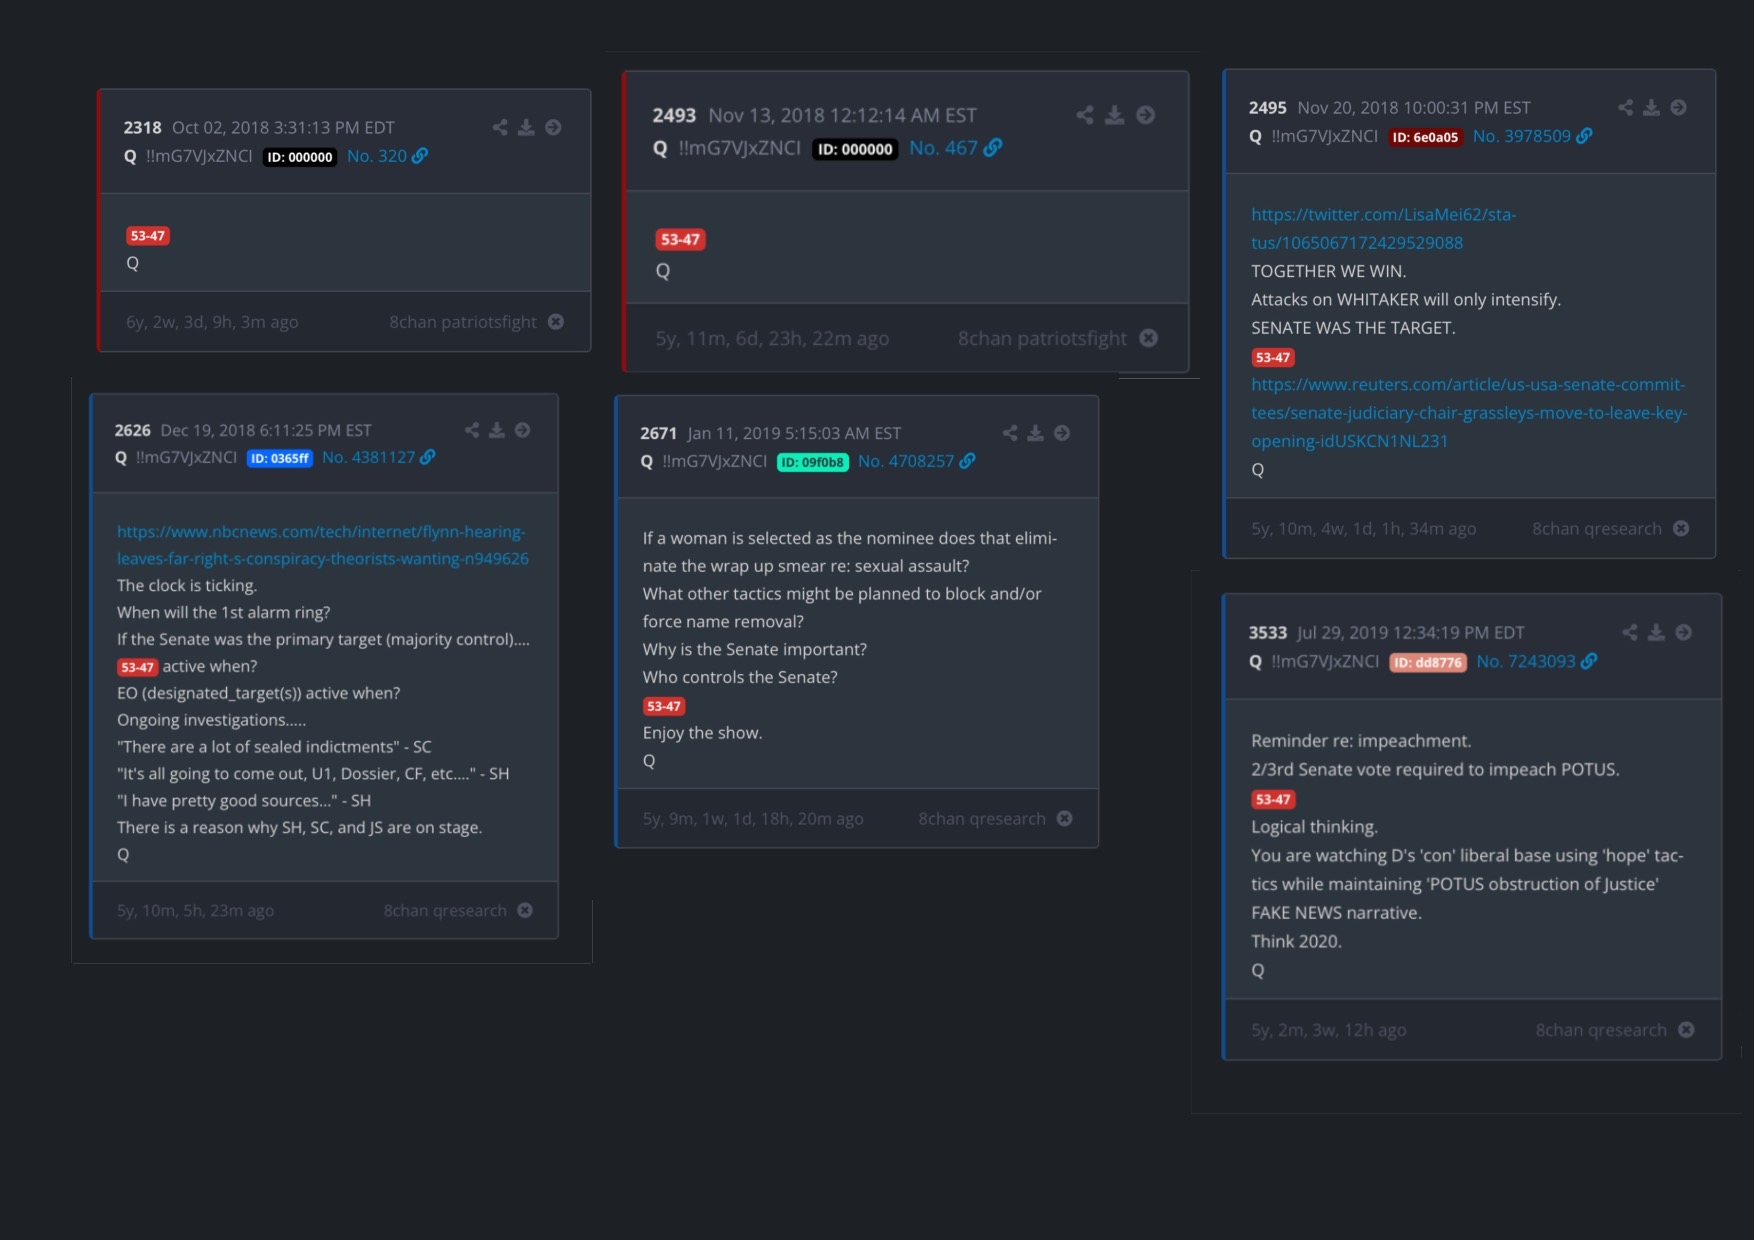The width and height of the screenshot is (1754, 1240).
Task: Download post 2493 image
Action: pos(1115,115)
